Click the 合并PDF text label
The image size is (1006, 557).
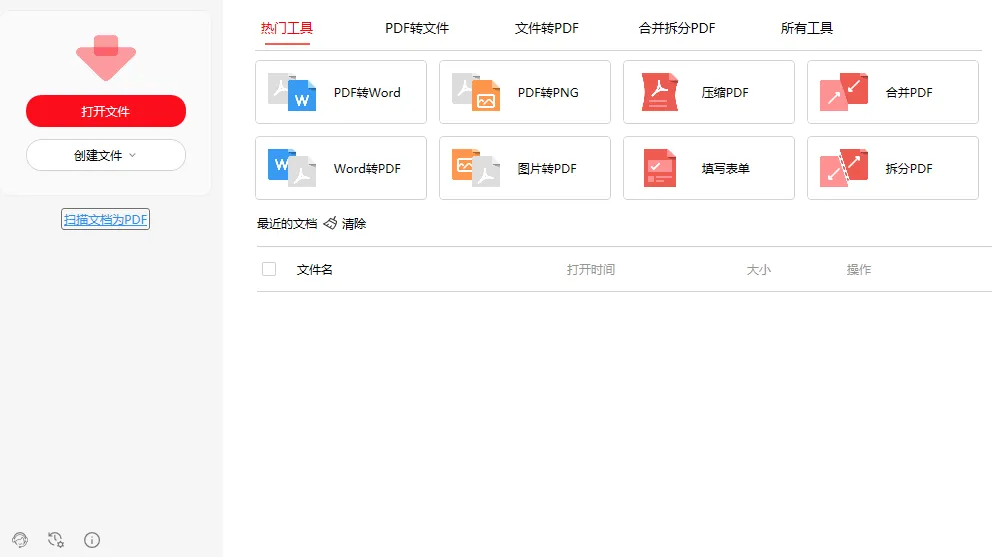tap(909, 92)
